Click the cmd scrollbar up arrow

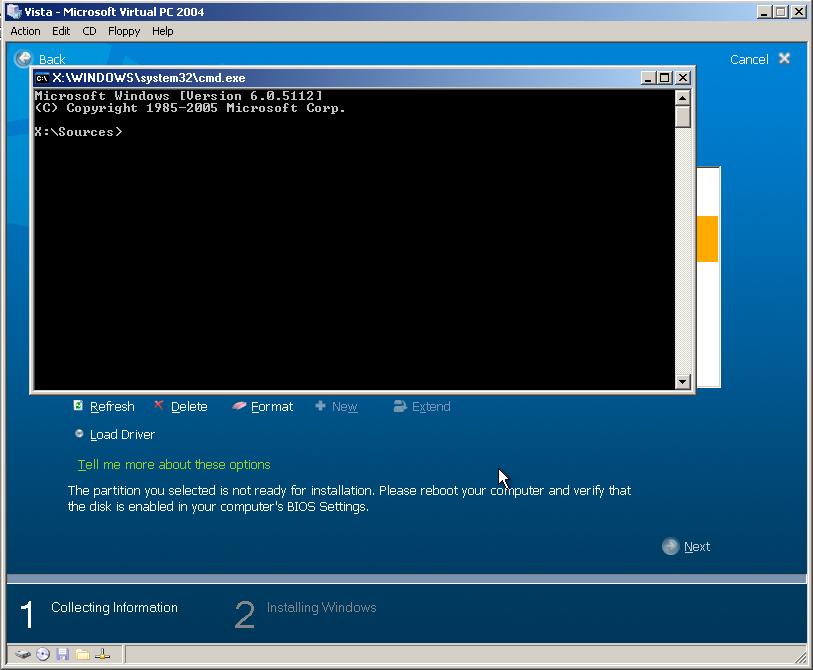click(682, 97)
